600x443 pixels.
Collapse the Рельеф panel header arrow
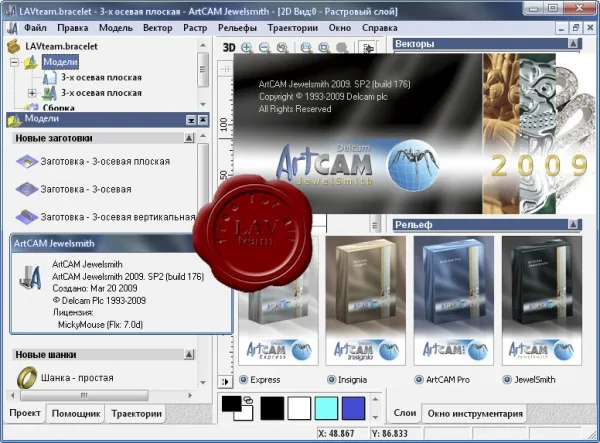[573, 225]
